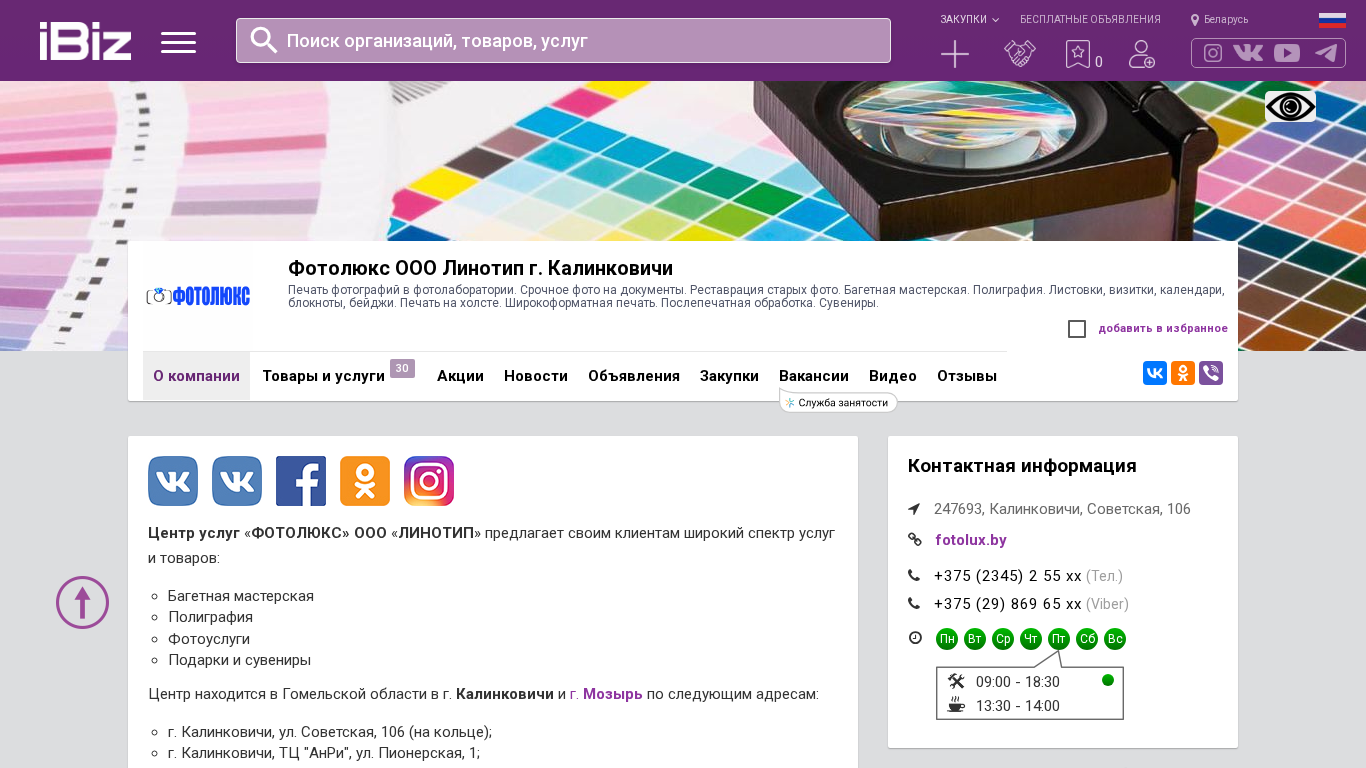Switch to 'Товары и услуги' tab
The image size is (1366, 768).
323,376
